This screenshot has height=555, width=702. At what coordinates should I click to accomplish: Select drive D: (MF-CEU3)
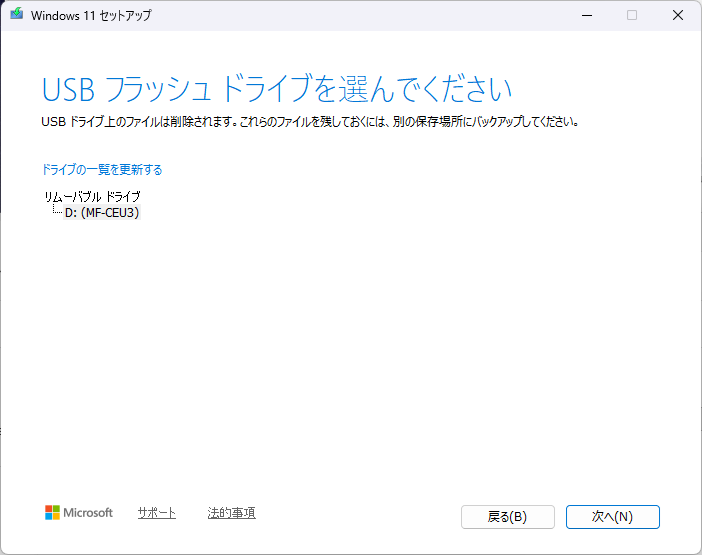pos(102,213)
